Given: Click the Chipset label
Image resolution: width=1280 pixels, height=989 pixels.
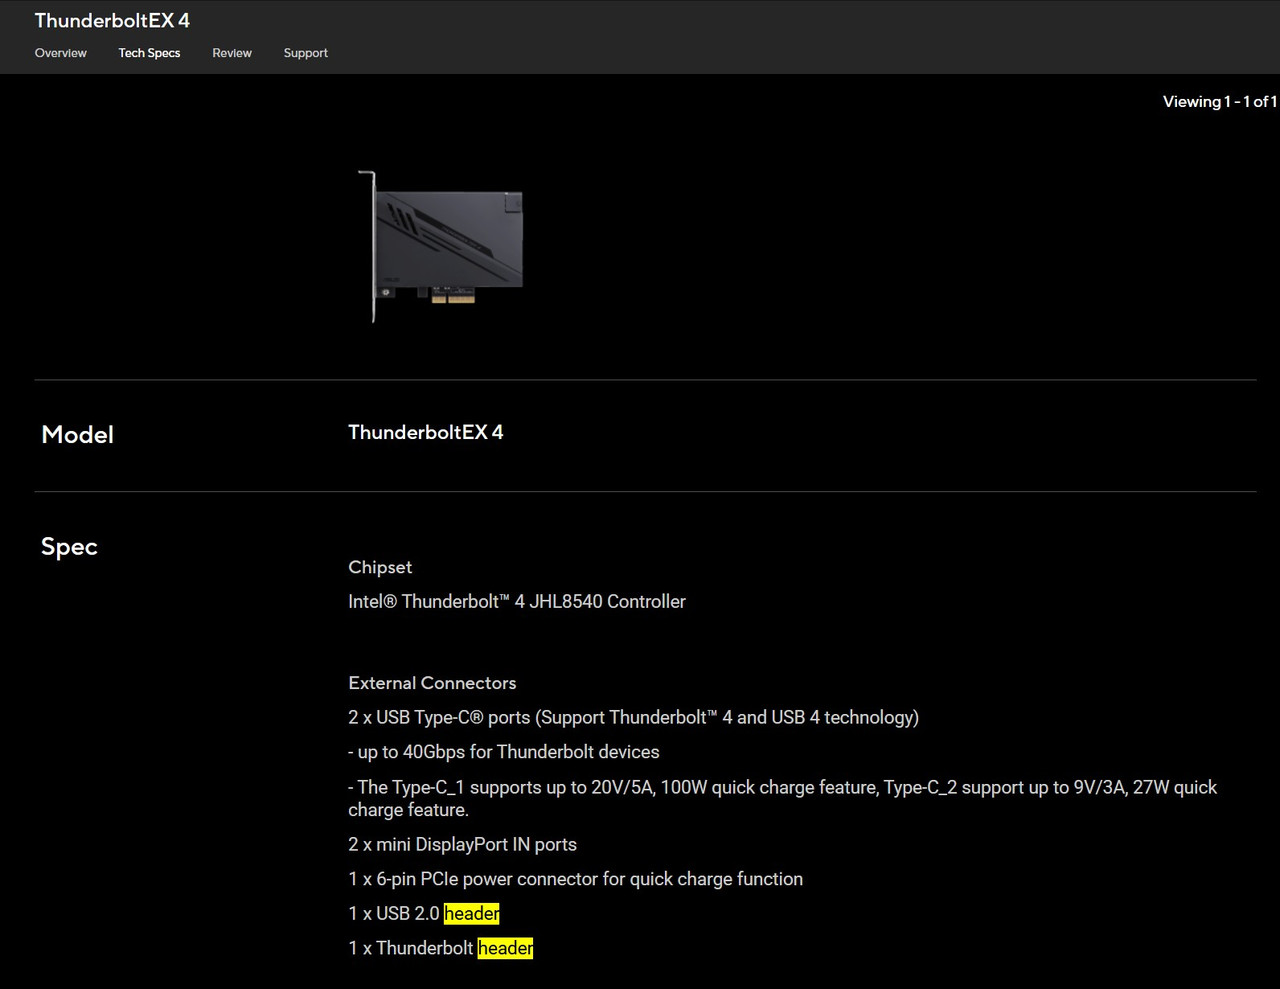Looking at the screenshot, I should (x=380, y=567).
